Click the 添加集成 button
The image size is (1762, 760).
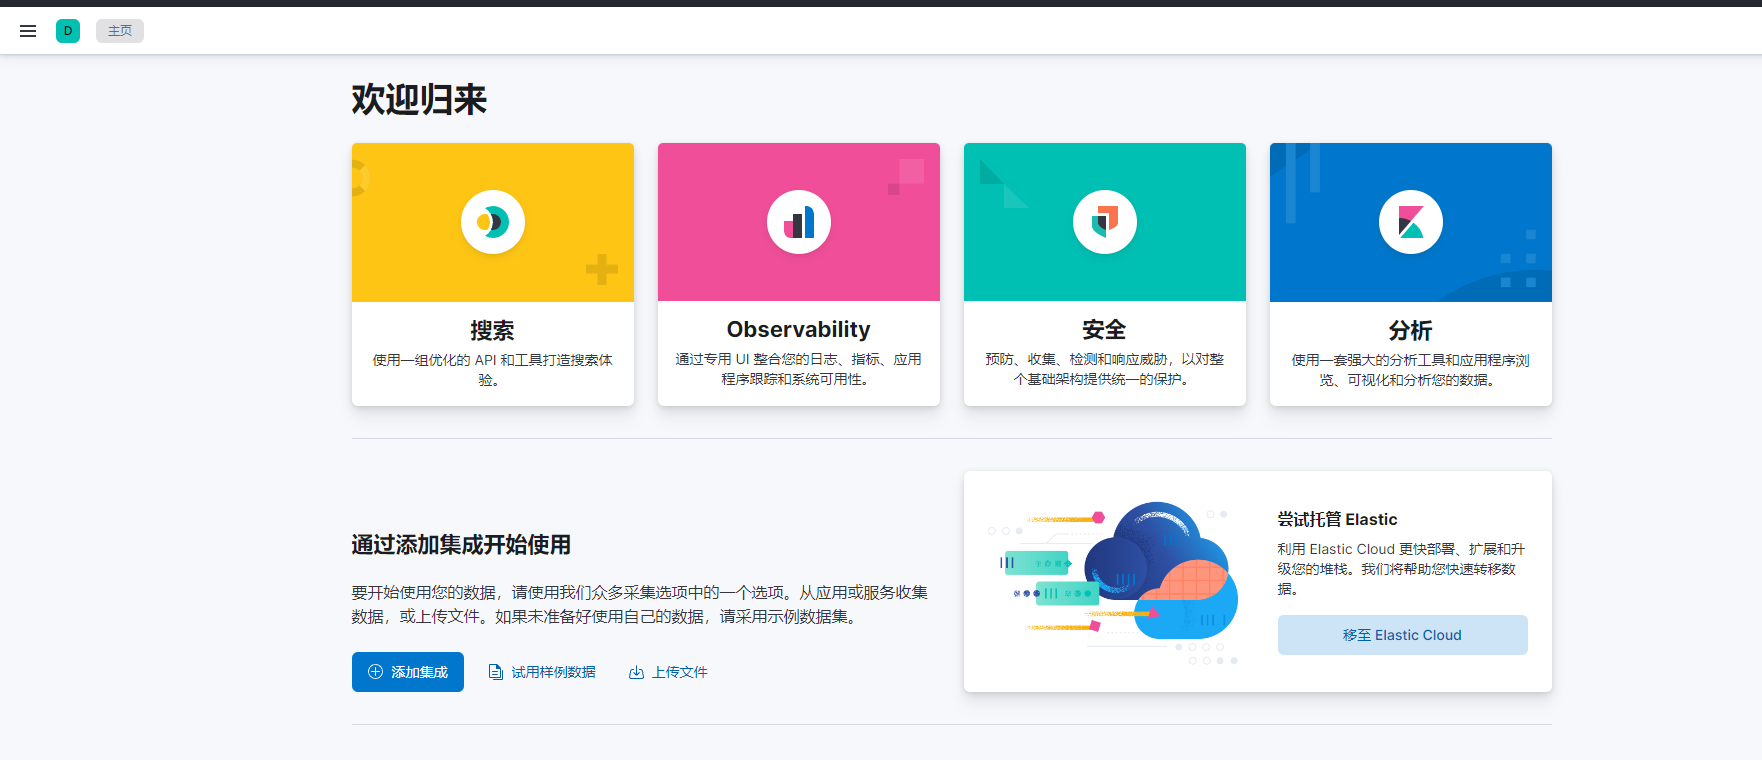coord(408,672)
